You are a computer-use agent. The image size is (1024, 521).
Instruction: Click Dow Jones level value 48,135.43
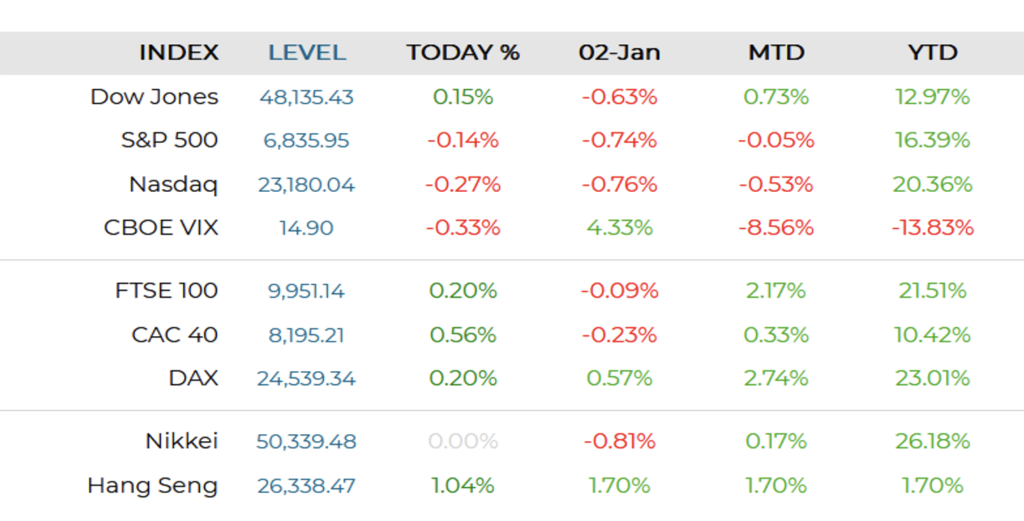[x=306, y=97]
